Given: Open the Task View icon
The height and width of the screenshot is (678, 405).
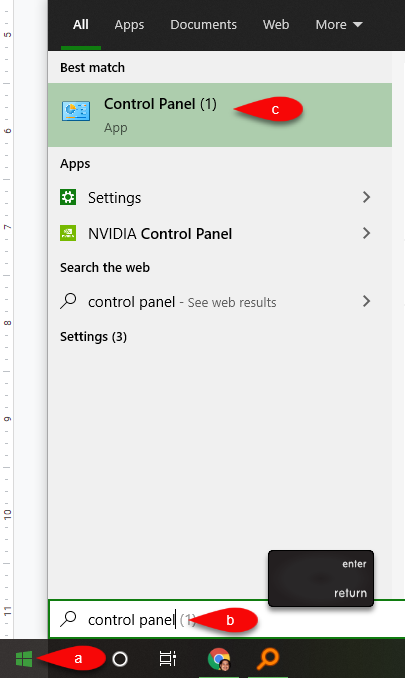Looking at the screenshot, I should click(167, 659).
